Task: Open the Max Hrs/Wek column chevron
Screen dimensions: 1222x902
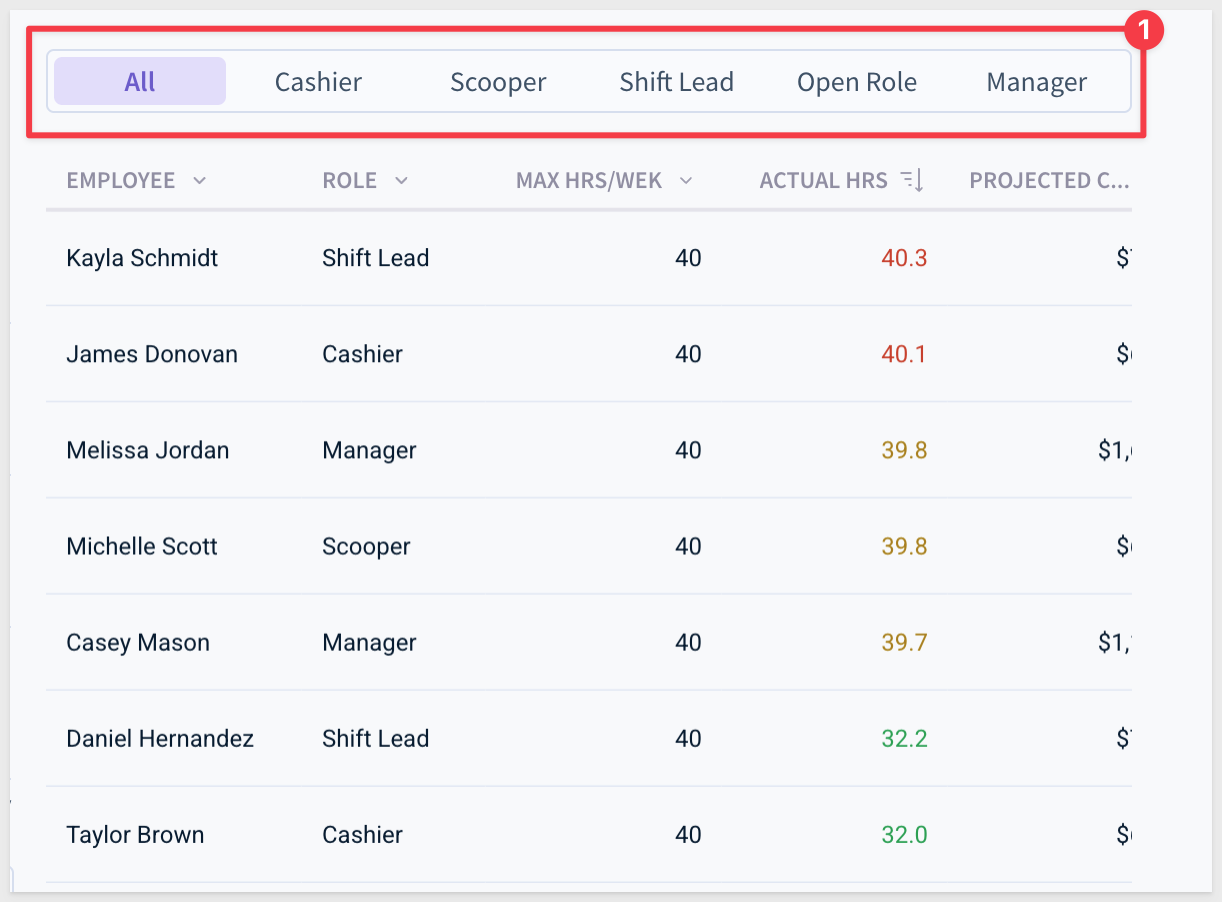Action: coord(686,181)
